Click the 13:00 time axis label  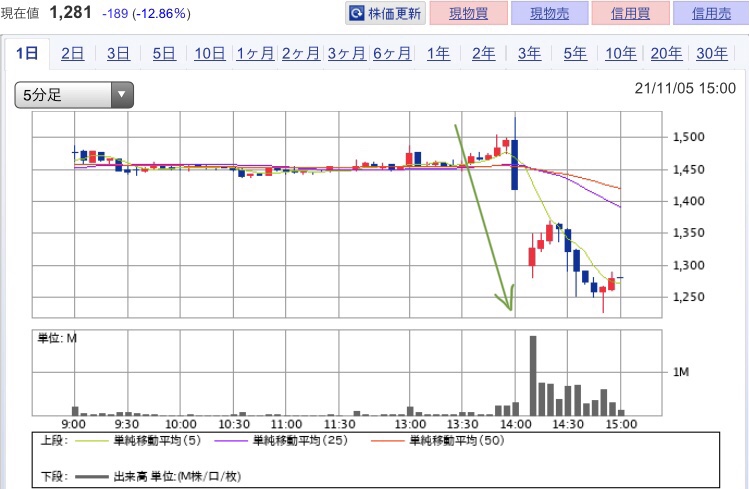coord(410,424)
